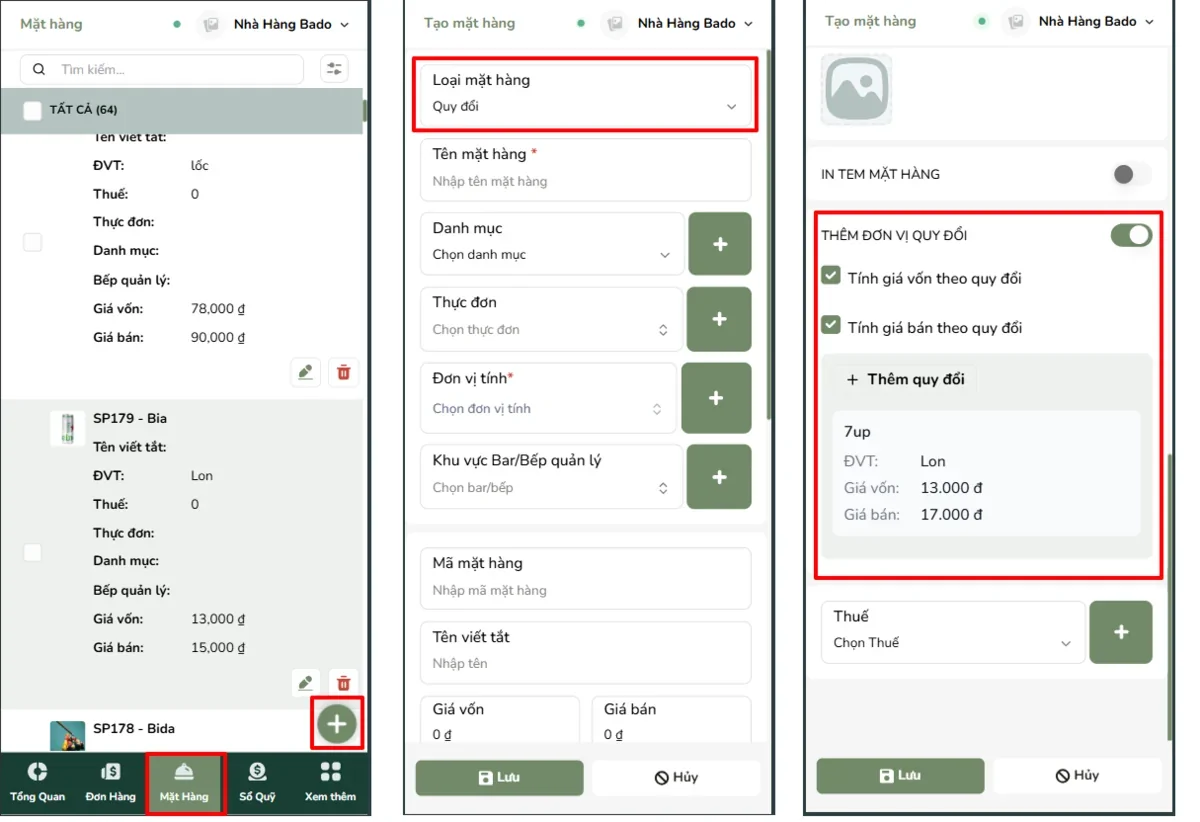Tick checkbox of SP179 - Bia row
The width and height of the screenshot is (1200, 822).
point(33,552)
